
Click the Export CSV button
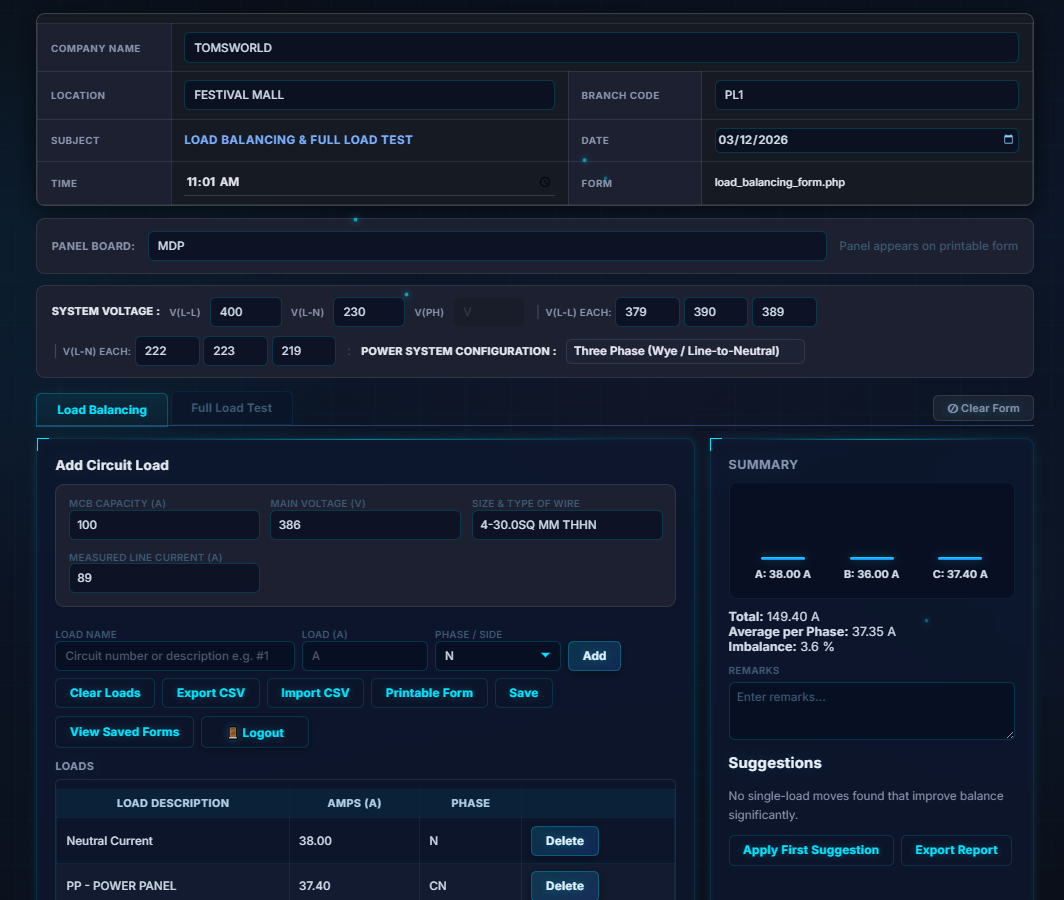tap(211, 693)
